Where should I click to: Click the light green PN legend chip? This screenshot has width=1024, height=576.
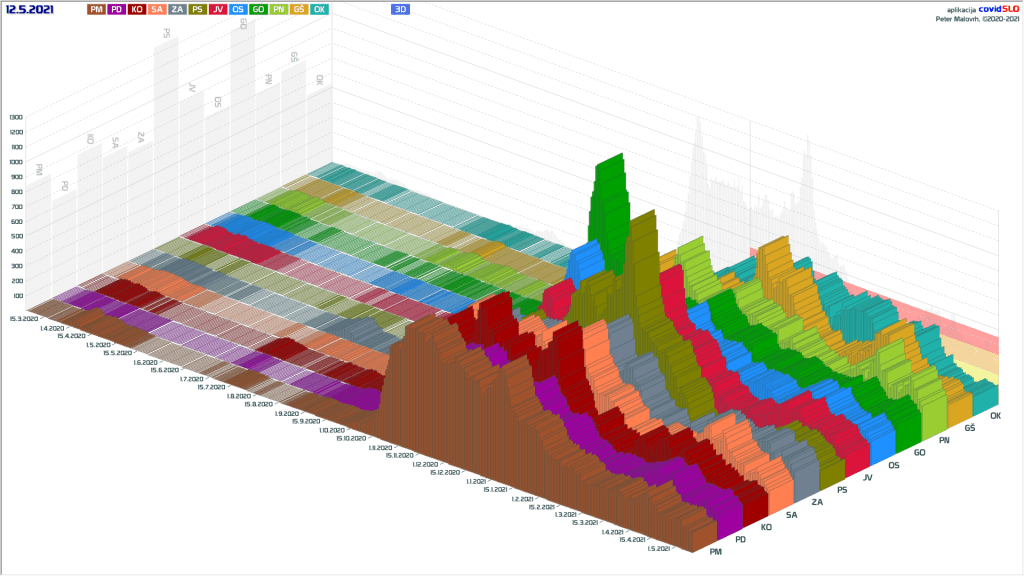(279, 9)
